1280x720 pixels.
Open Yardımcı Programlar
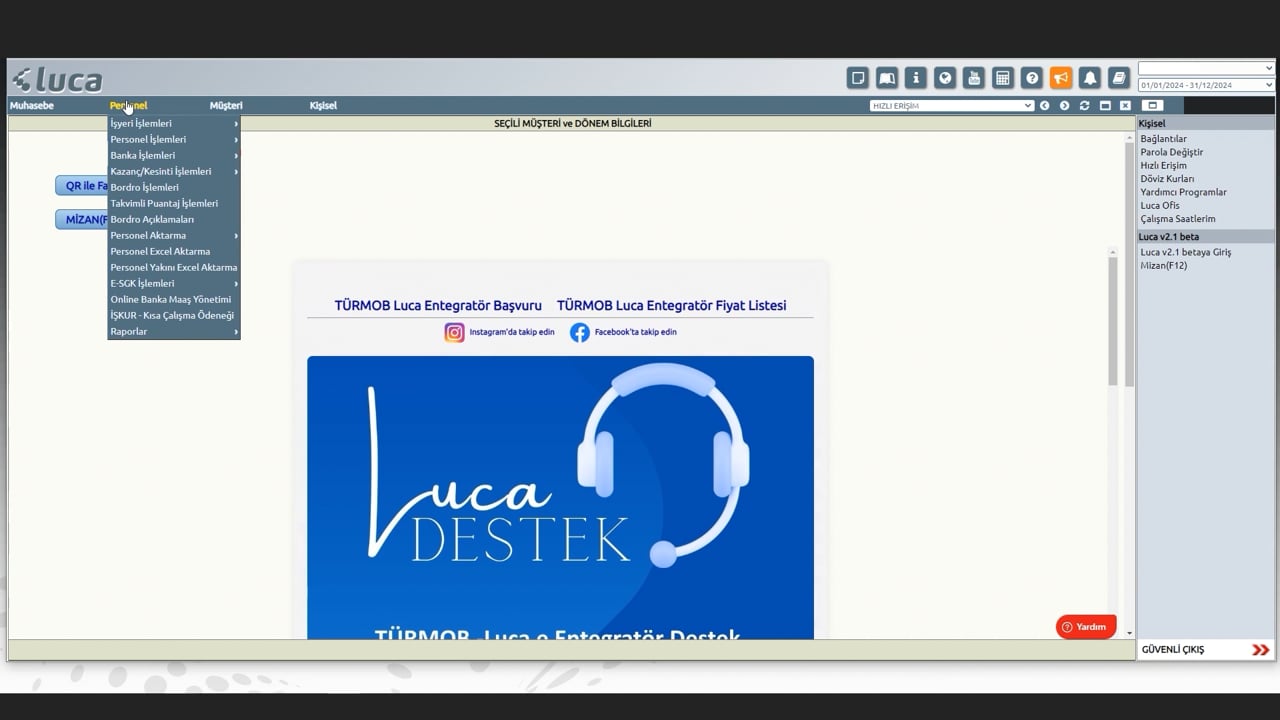(x=1183, y=192)
